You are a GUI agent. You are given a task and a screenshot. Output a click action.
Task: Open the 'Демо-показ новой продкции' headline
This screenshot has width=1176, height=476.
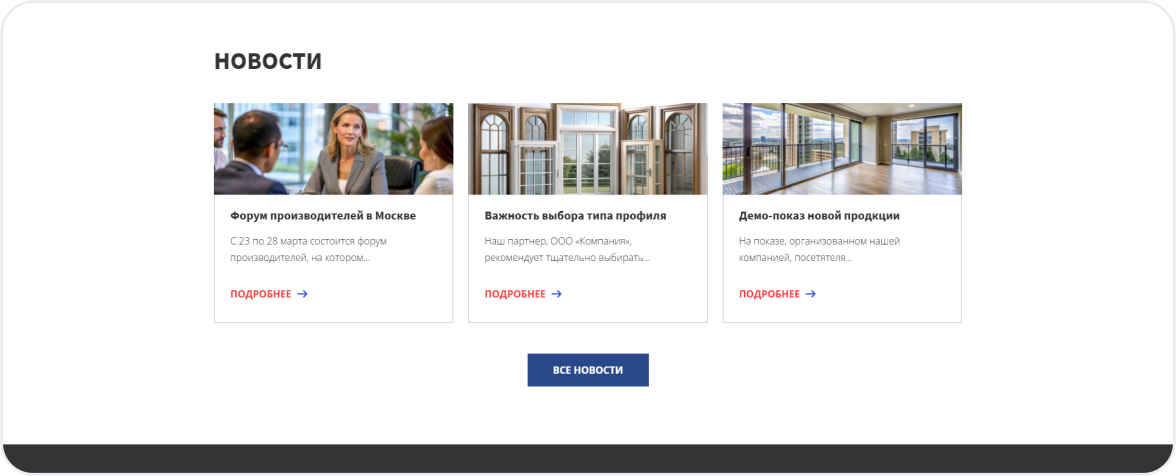click(819, 216)
